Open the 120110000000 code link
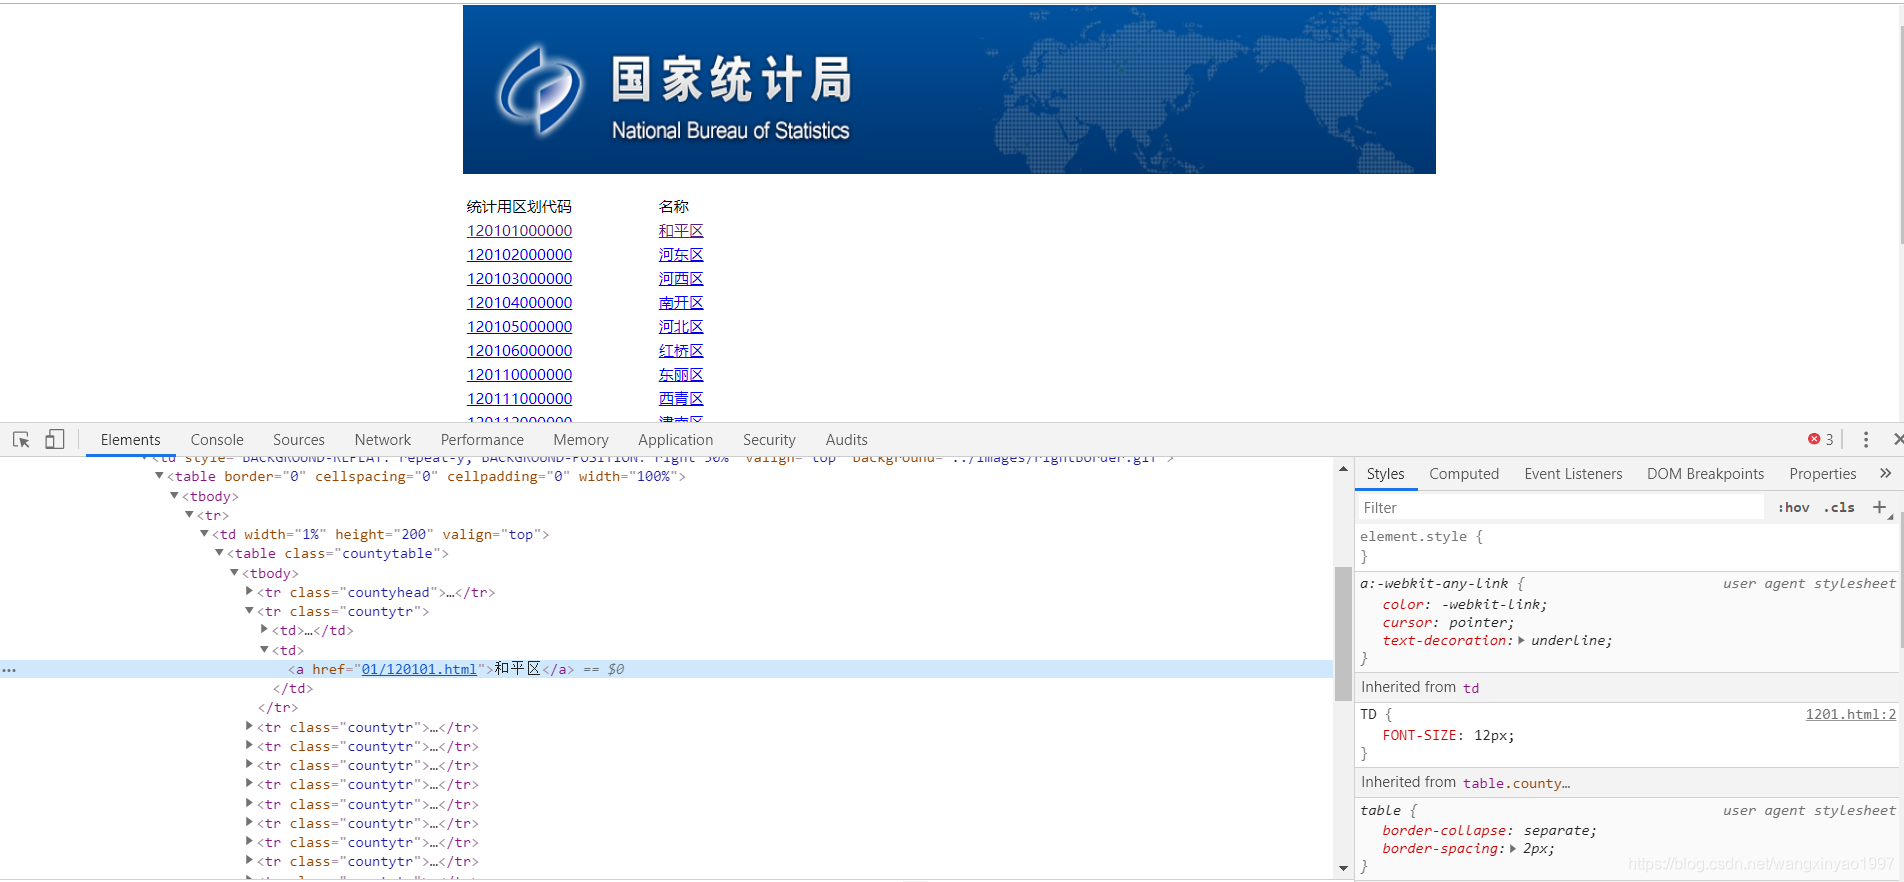Image resolution: width=1904 pixels, height=882 pixels. point(520,375)
